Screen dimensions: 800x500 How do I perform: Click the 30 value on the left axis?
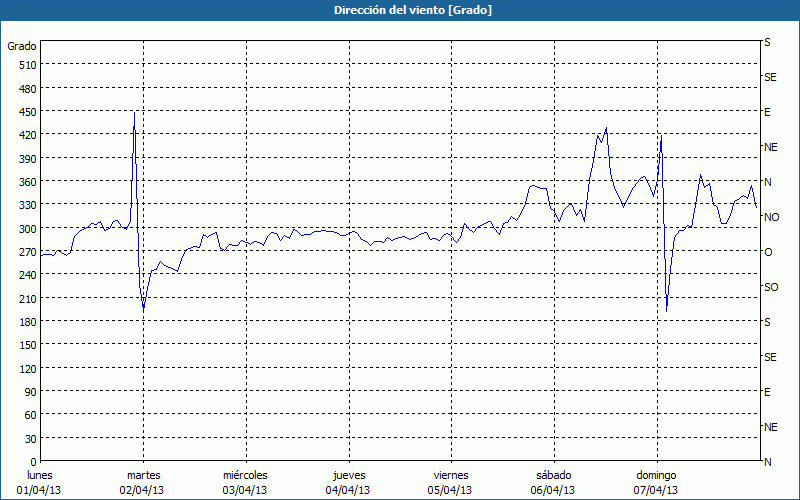(30, 439)
